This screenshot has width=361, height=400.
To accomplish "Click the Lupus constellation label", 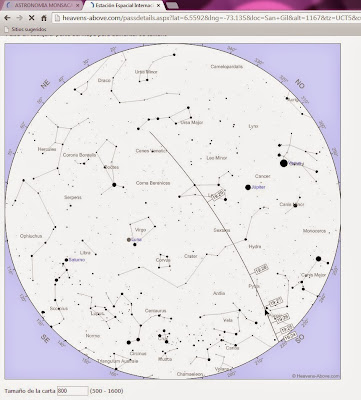I will pyautogui.click(x=97, y=314).
